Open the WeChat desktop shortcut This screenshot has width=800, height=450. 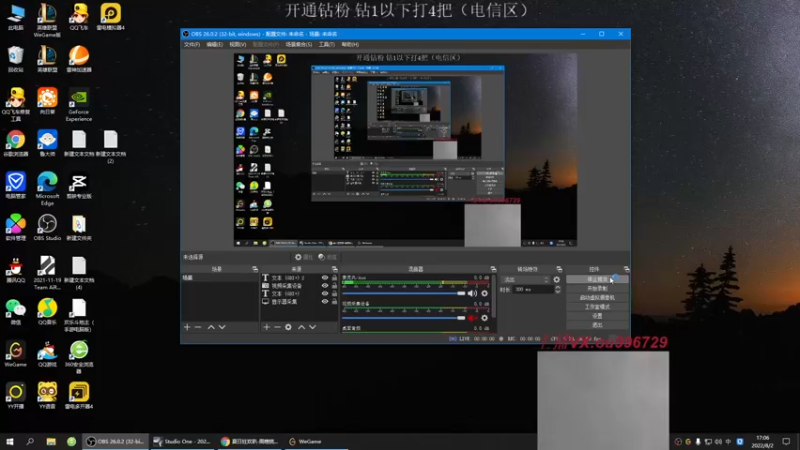(15, 312)
